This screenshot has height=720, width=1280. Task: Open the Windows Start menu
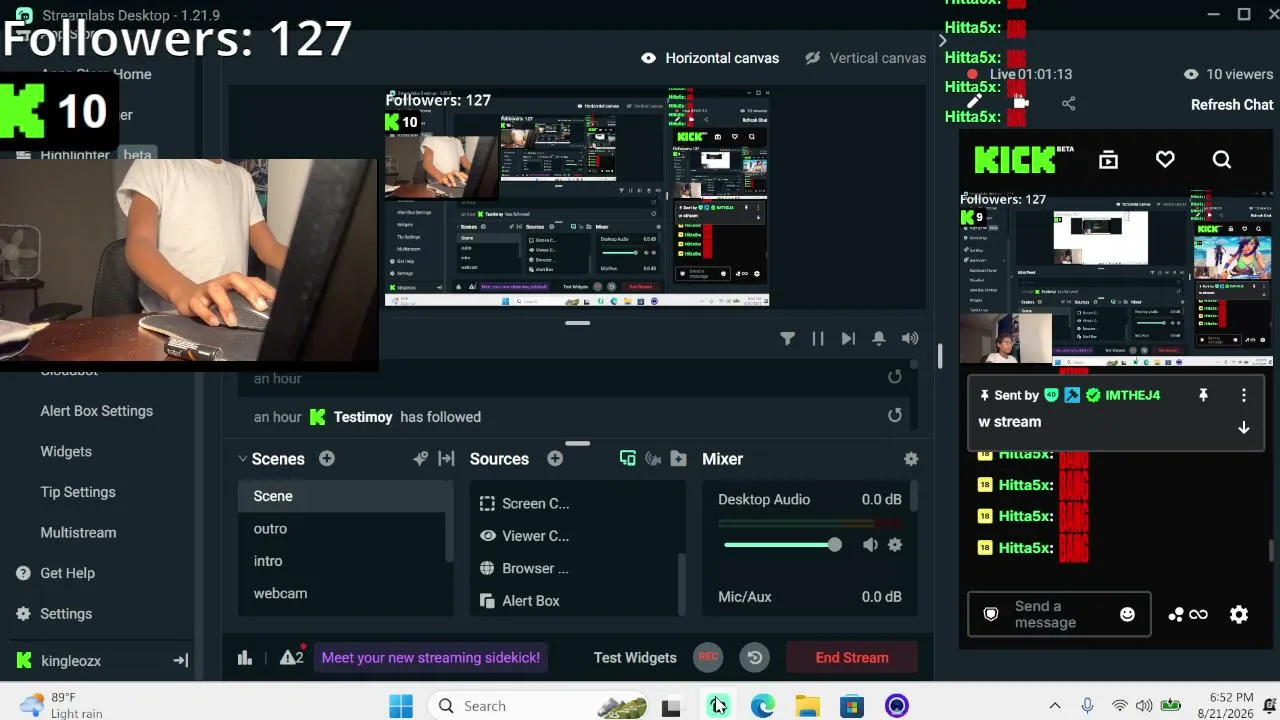(x=401, y=706)
